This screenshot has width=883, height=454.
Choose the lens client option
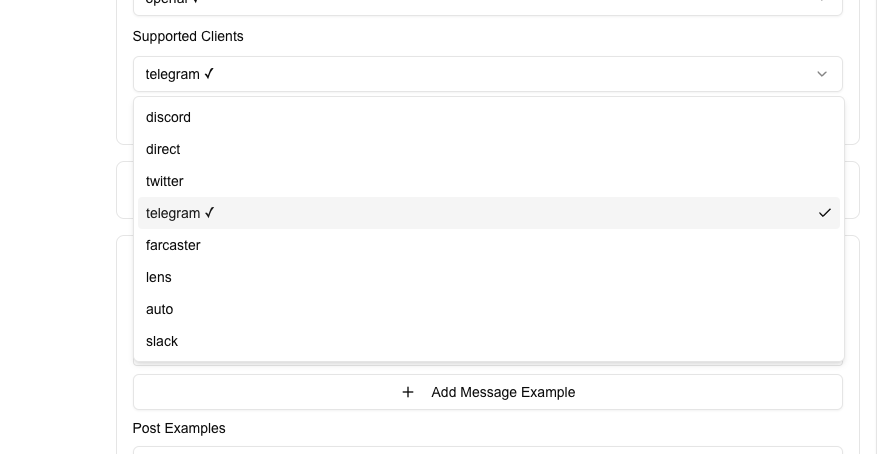(x=159, y=277)
